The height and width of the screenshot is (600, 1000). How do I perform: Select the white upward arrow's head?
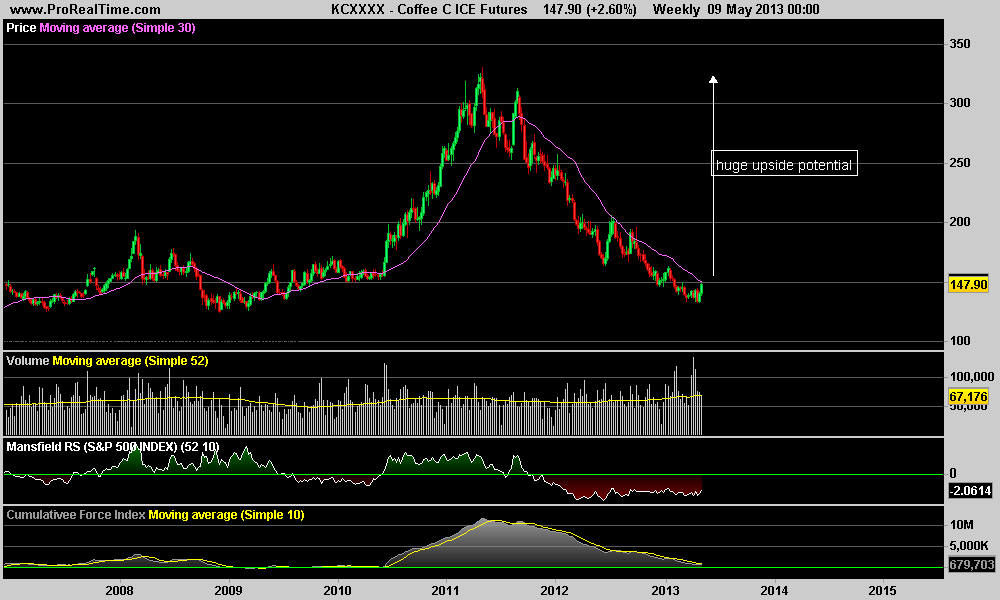point(713,80)
